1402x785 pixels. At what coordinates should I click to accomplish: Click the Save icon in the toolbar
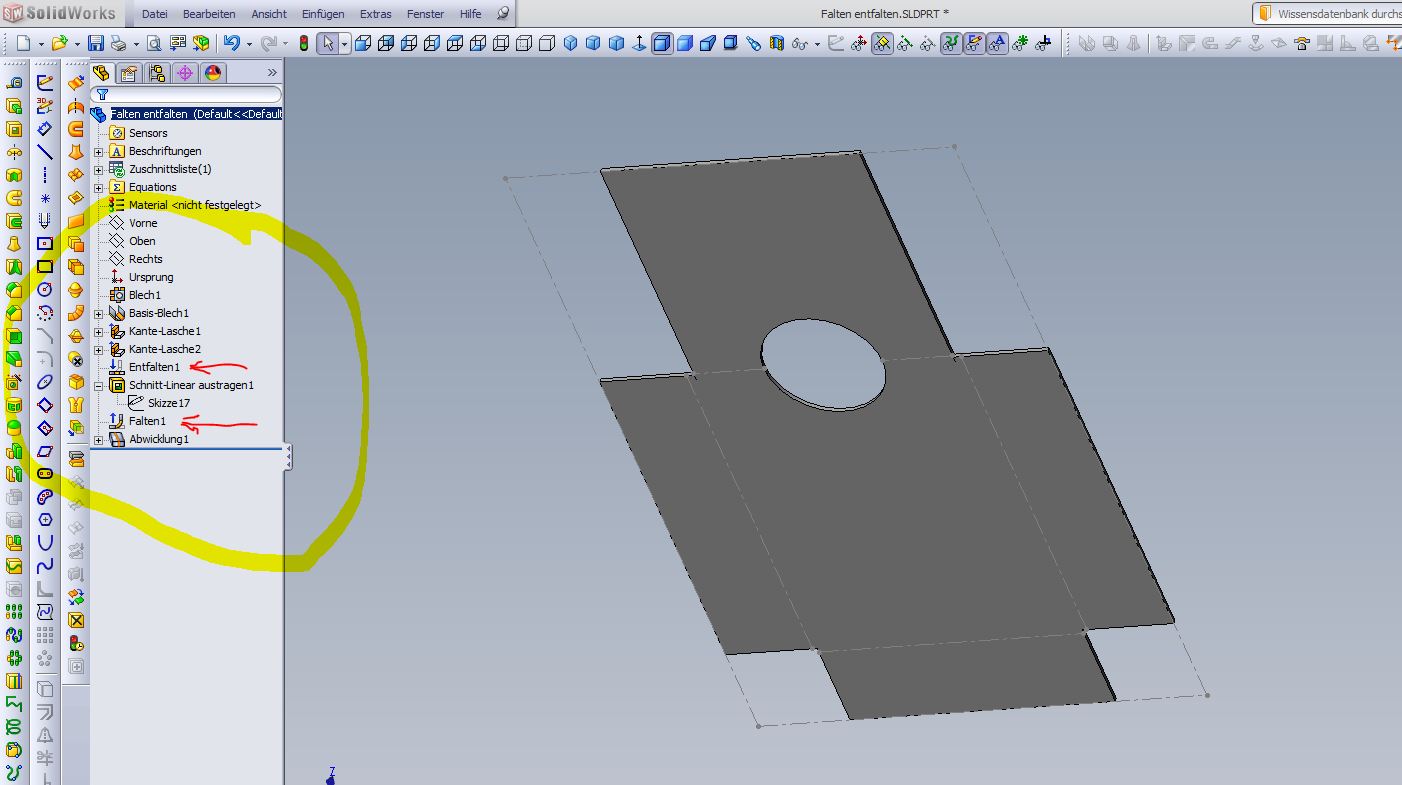pos(96,43)
